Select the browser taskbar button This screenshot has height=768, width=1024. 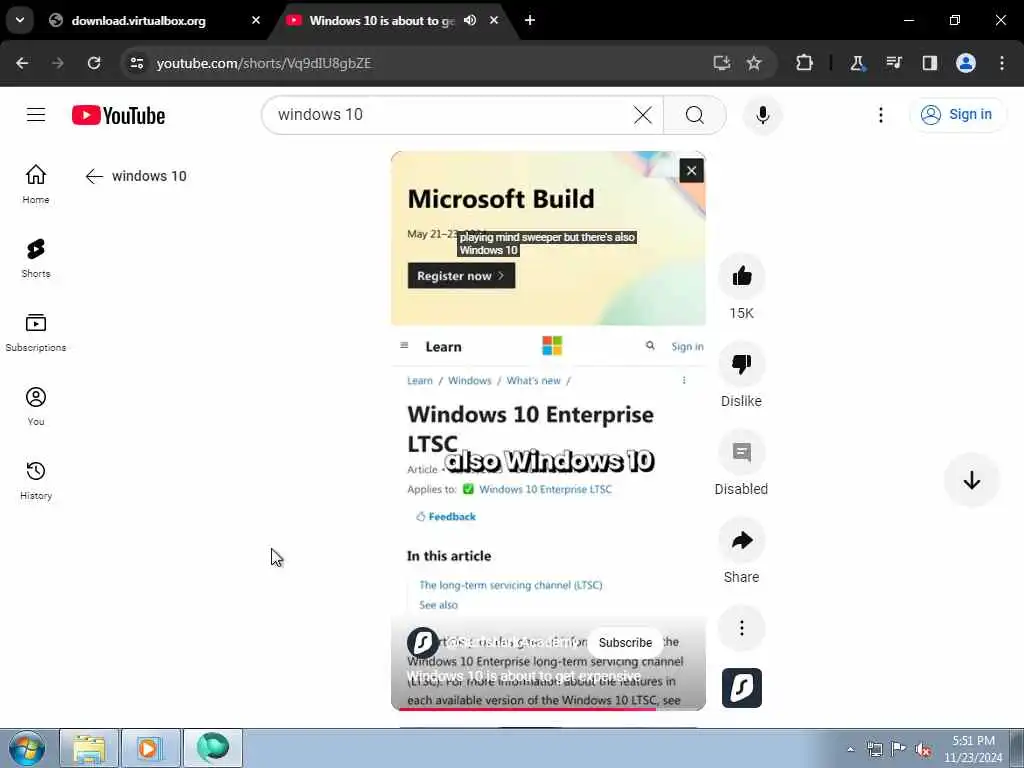tap(213, 748)
